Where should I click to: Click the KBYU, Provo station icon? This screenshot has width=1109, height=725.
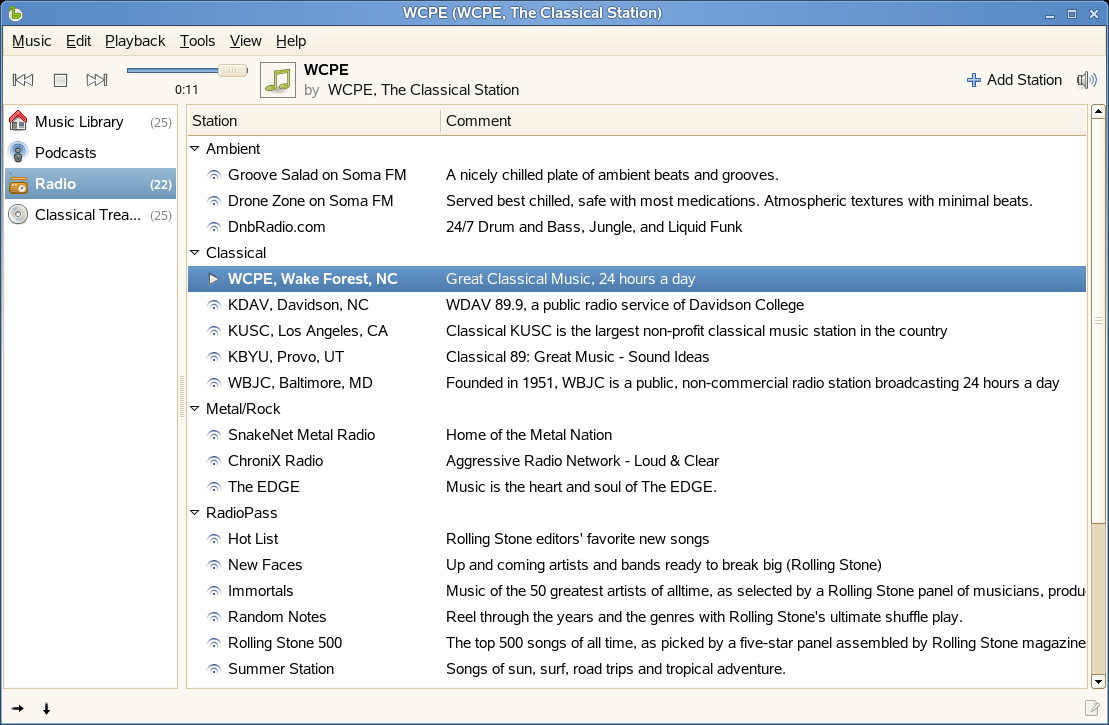click(214, 357)
